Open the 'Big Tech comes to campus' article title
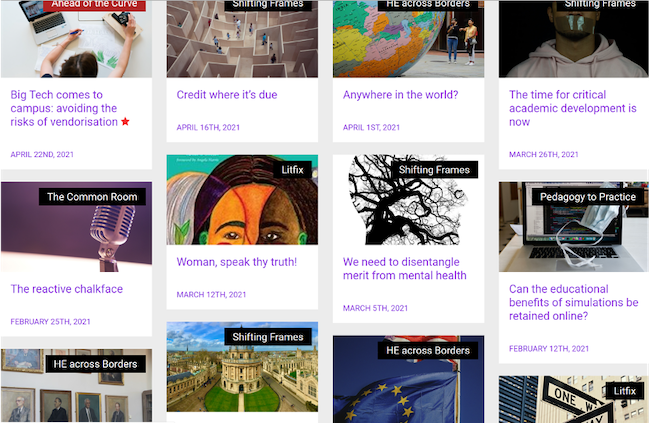Image resolution: width=650 pixels, height=423 pixels. click(64, 108)
